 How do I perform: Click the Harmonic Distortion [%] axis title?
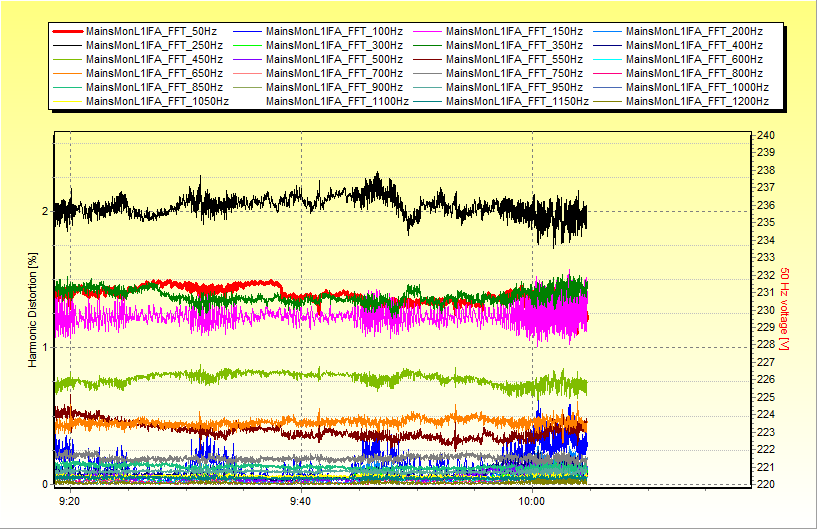pyautogui.click(x=33, y=309)
